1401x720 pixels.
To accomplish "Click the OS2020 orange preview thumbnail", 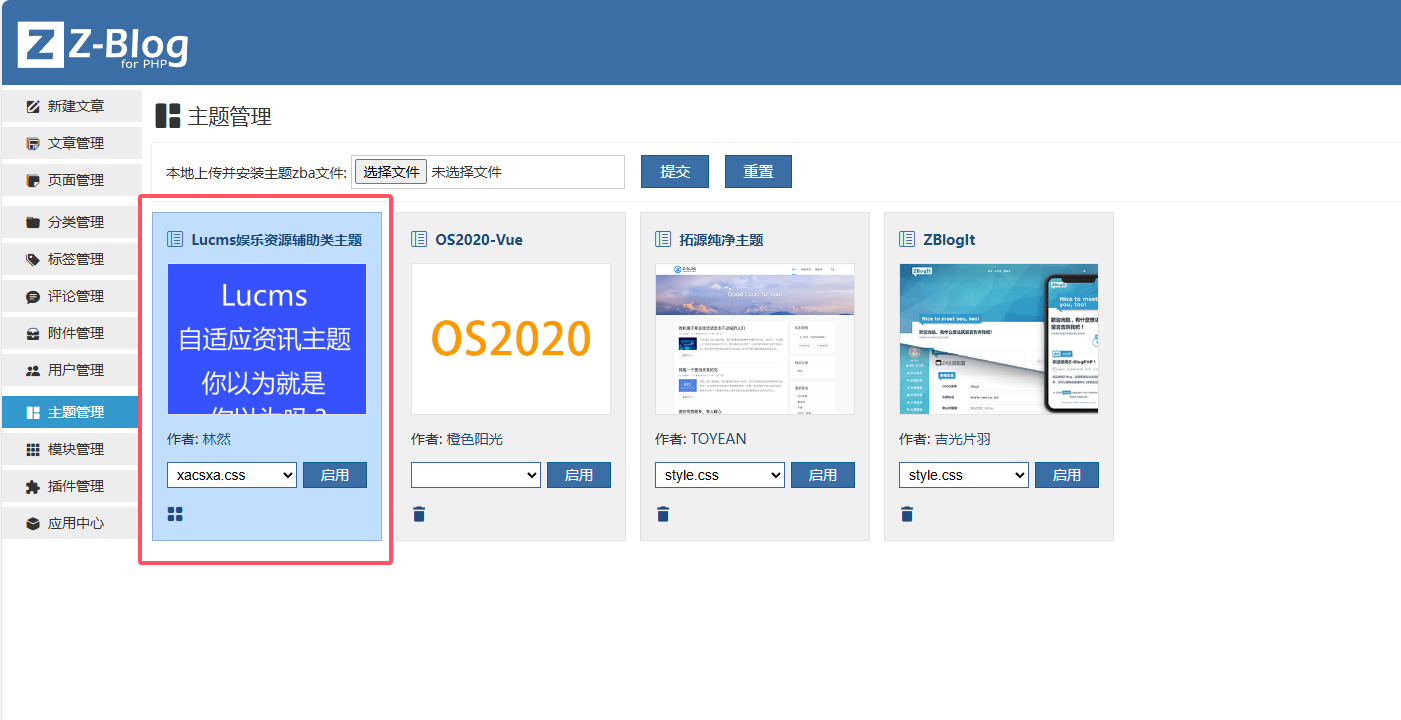I will point(511,339).
